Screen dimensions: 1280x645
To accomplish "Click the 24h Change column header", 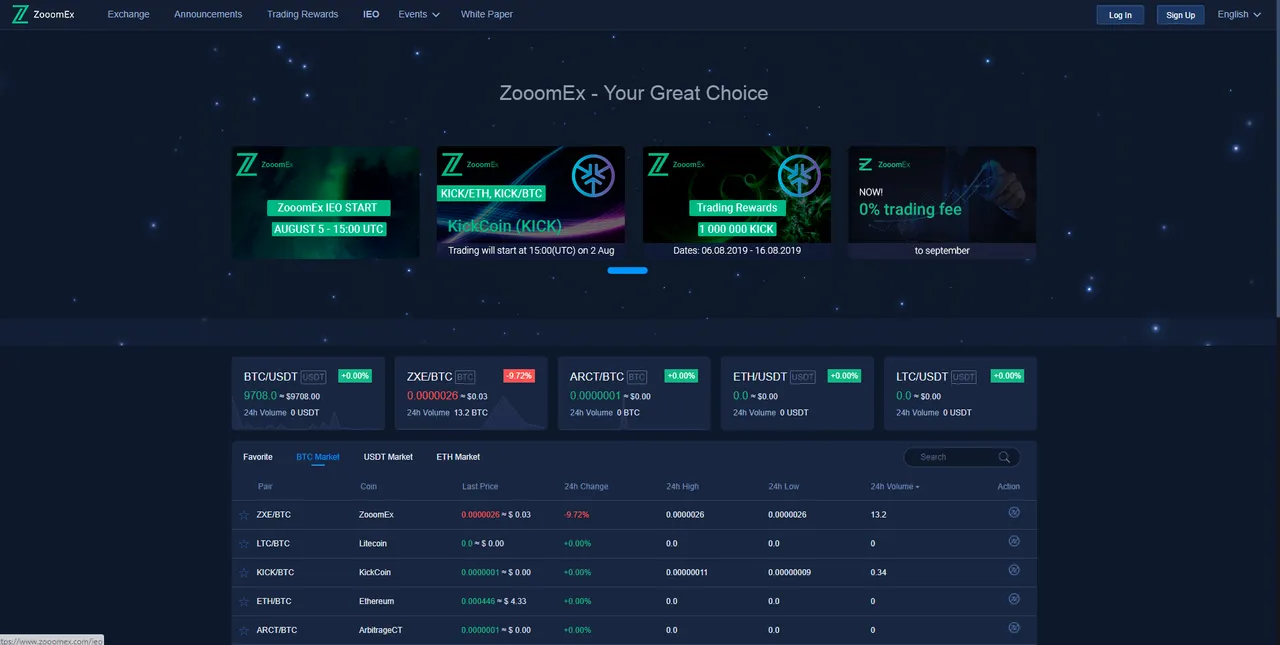I will tap(586, 487).
